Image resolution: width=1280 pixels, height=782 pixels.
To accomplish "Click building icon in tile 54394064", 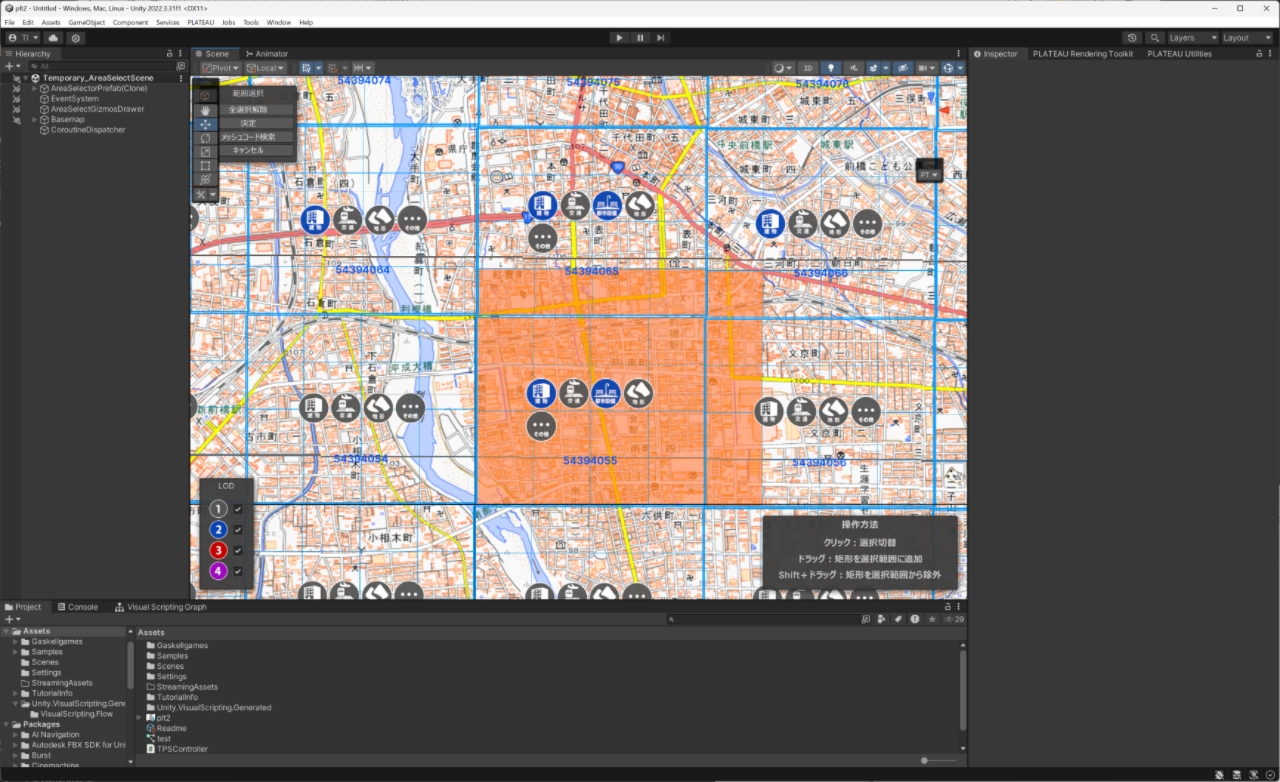I will [x=315, y=220].
